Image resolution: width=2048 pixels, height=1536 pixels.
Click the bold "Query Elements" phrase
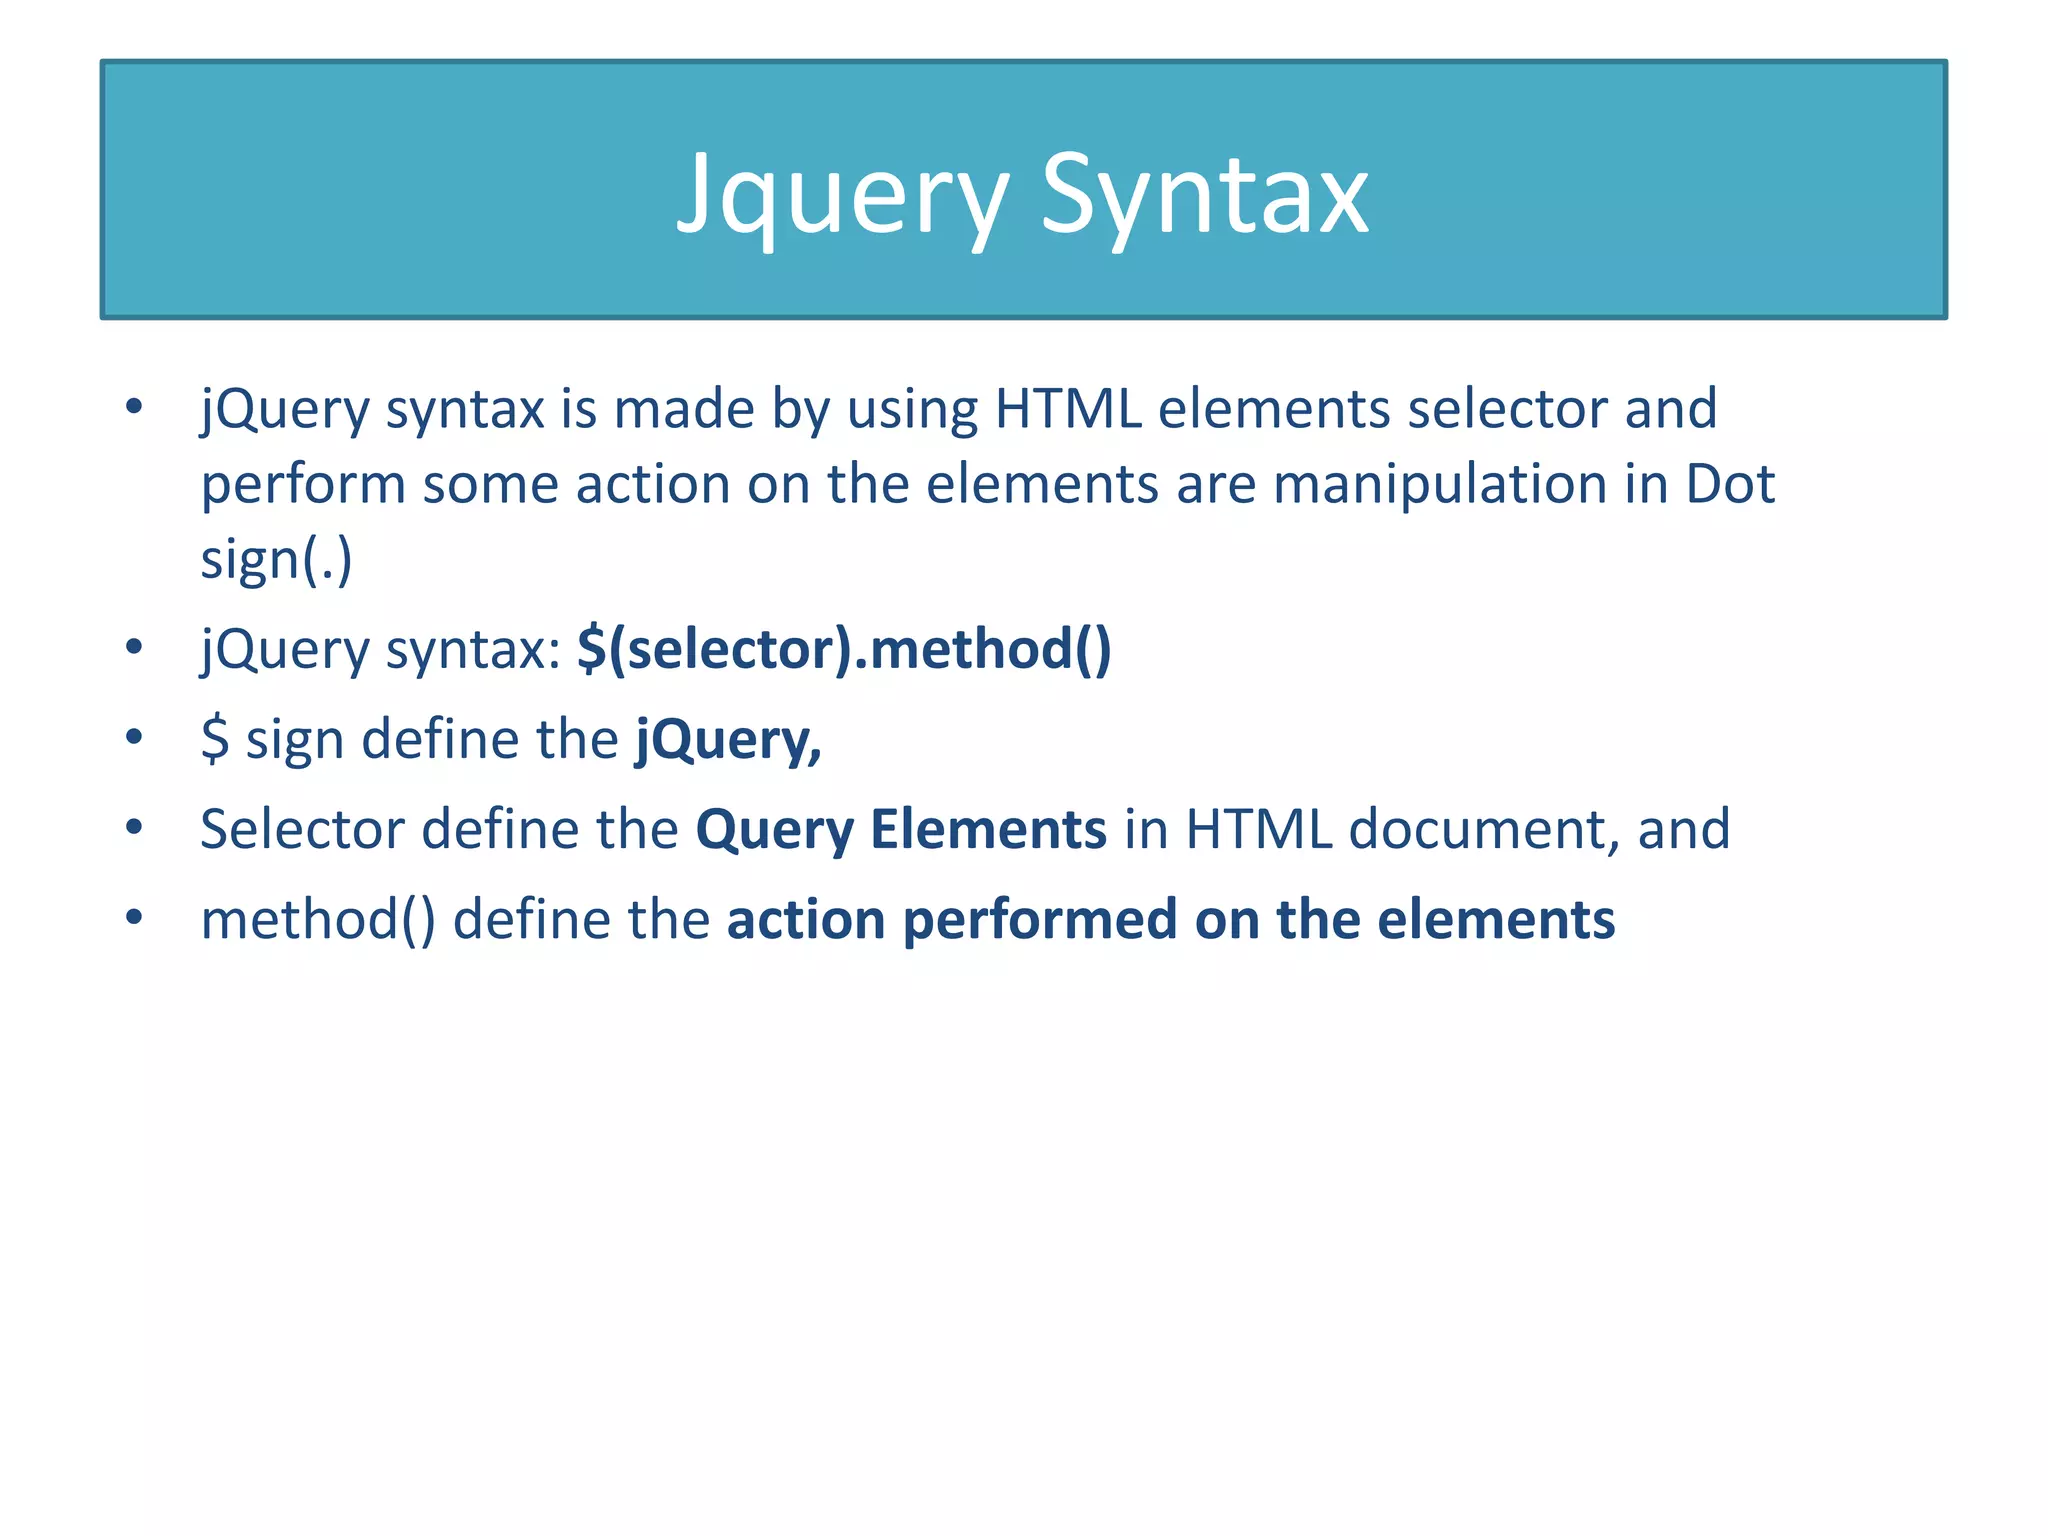pyautogui.click(x=900, y=830)
